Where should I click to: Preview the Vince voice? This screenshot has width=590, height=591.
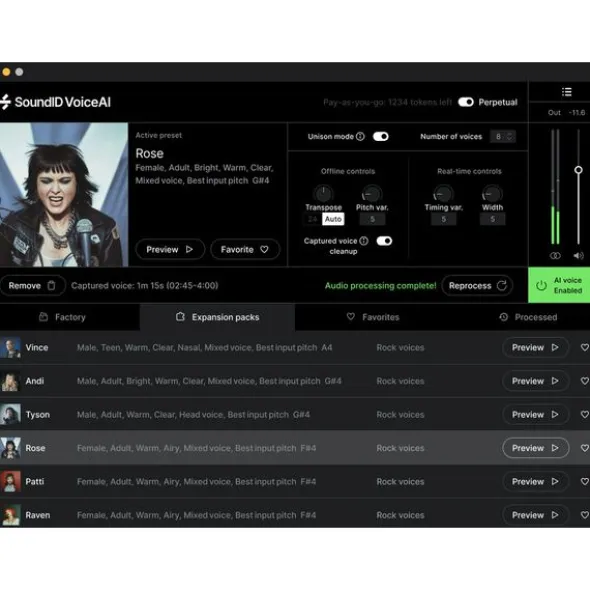(535, 348)
